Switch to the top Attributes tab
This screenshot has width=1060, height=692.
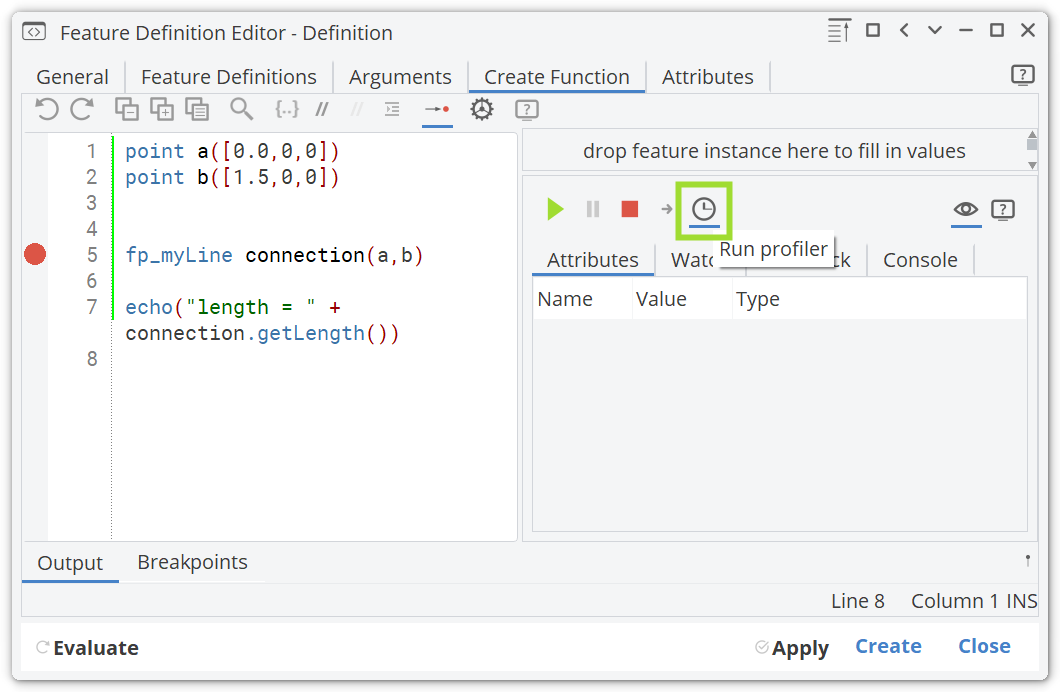point(708,77)
